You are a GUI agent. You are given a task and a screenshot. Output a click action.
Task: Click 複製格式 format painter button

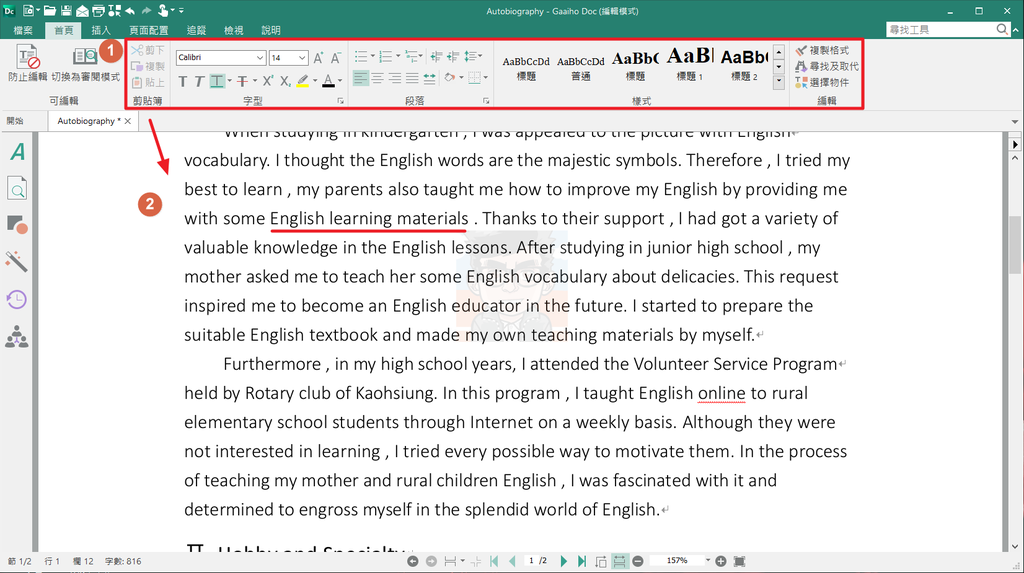pyautogui.click(x=822, y=50)
